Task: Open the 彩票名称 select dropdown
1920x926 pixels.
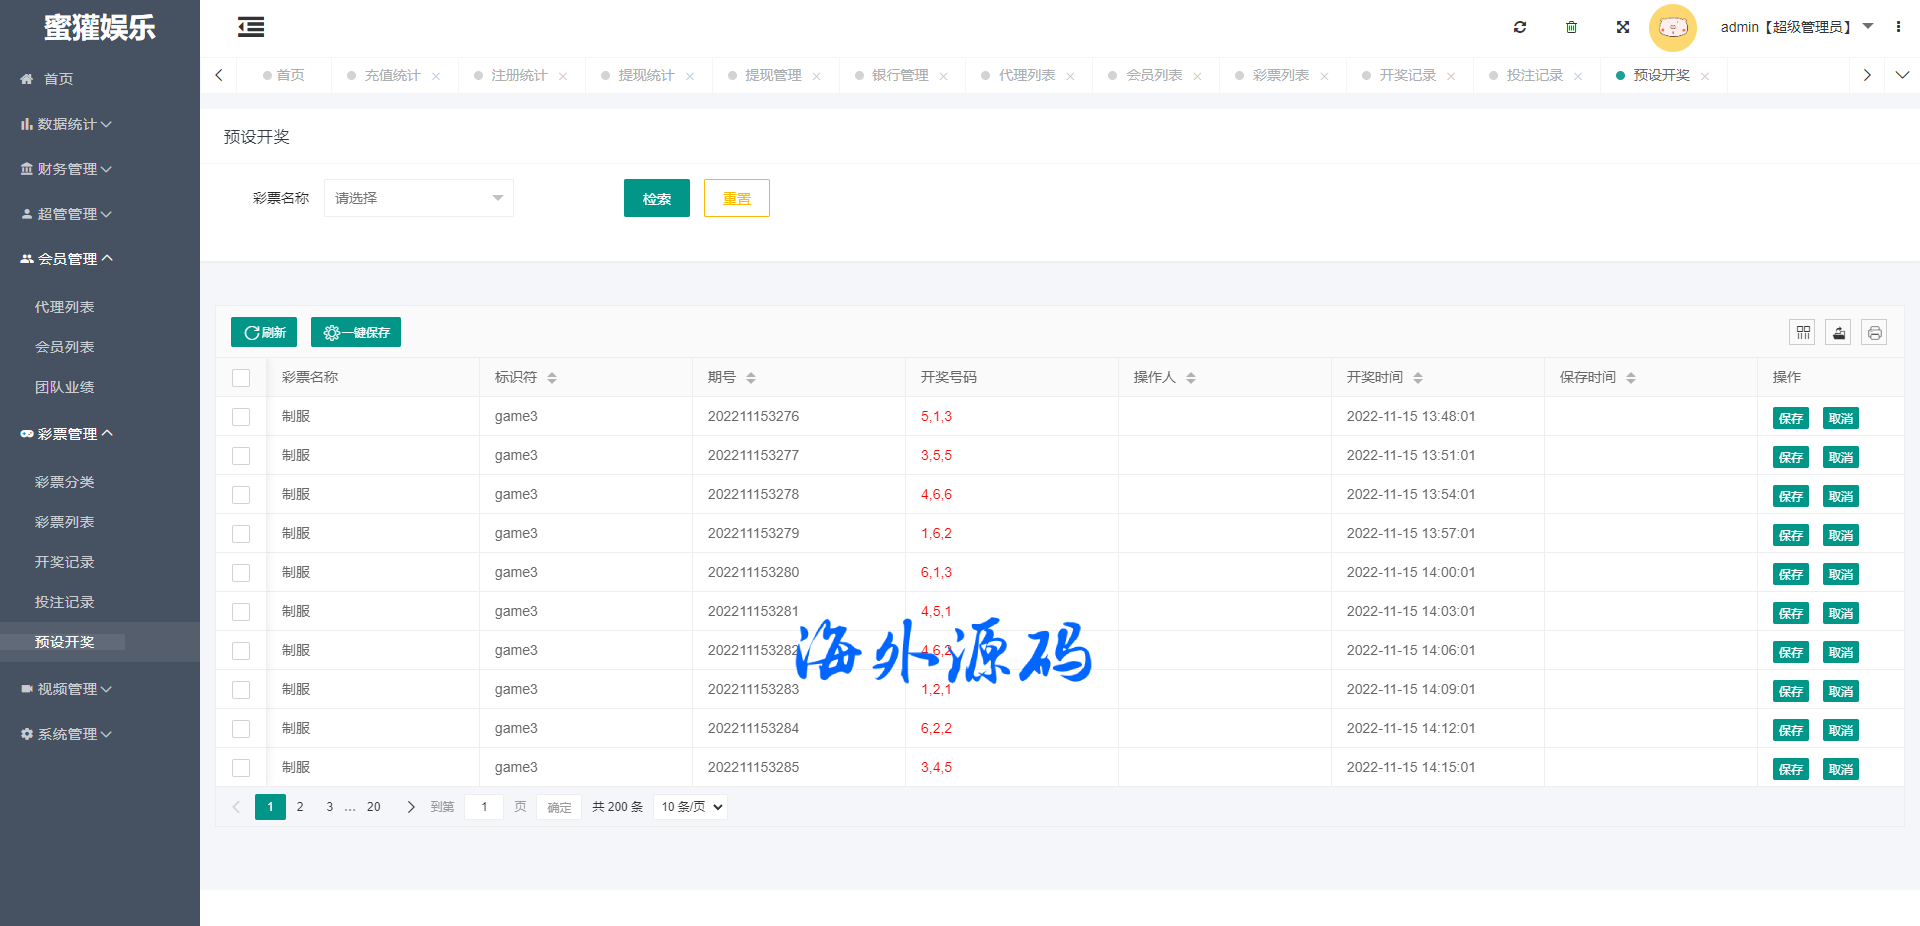Action: 418,198
